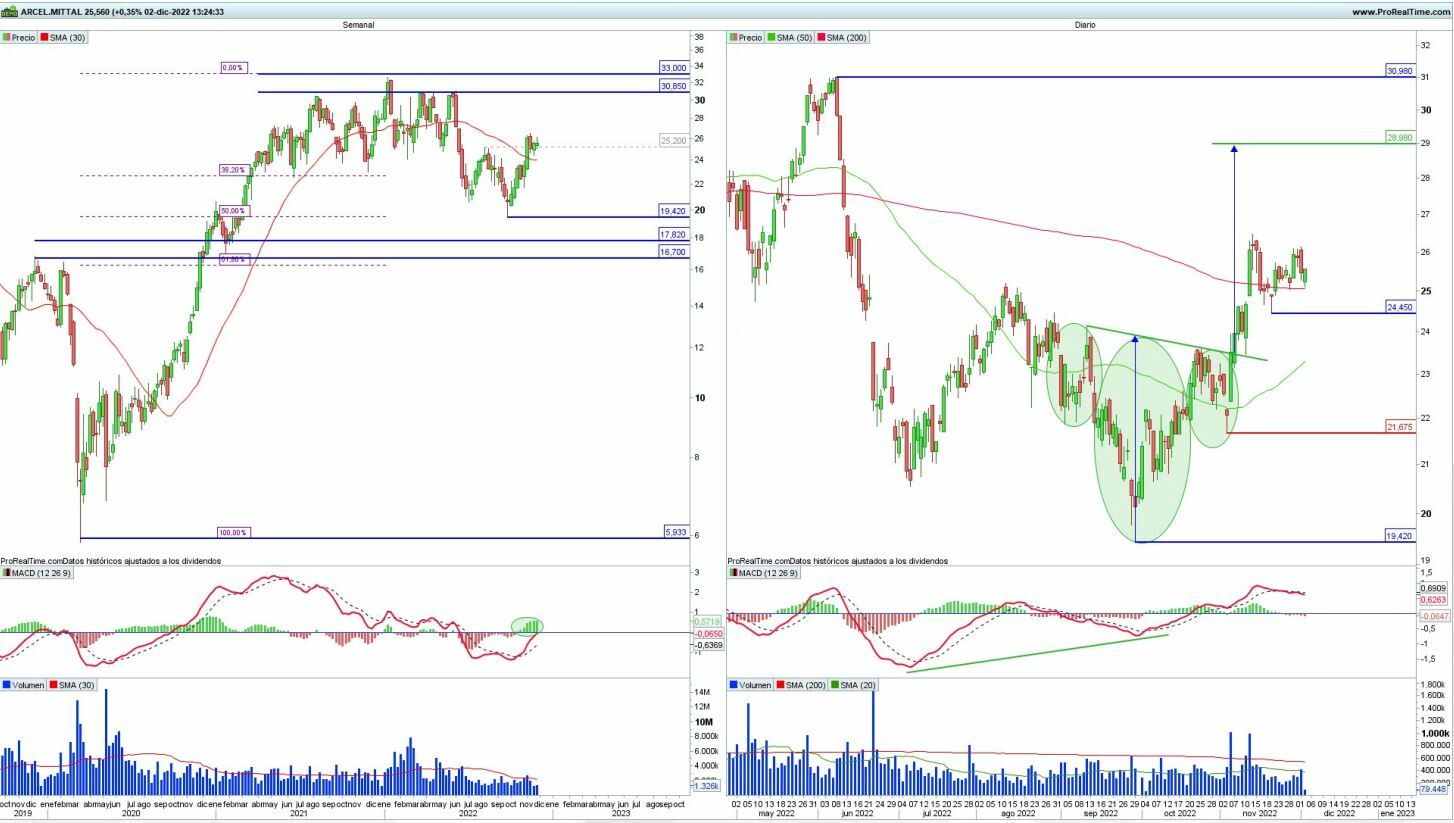Click the 0,6263 MACD value label
This screenshot has width=1454, height=823.
click(x=1433, y=600)
